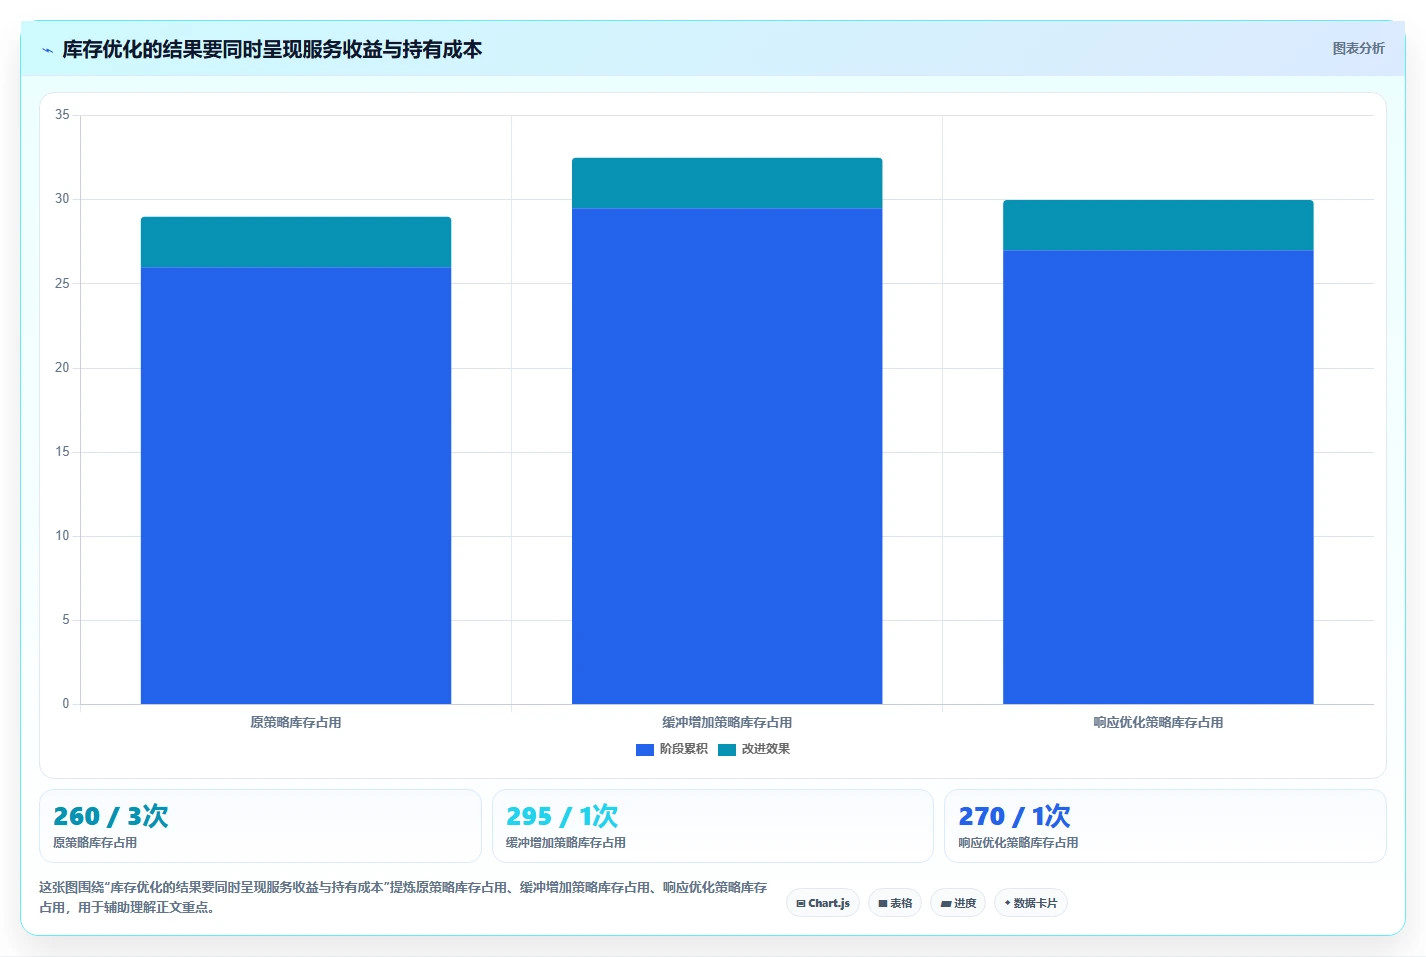
Task: Click the y-axis tick label 20
Action: (62, 368)
